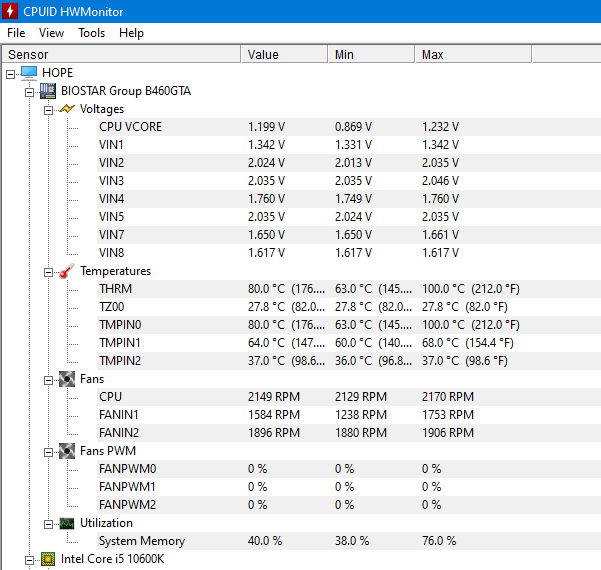Click the Temperatures thermometer icon
The width and height of the screenshot is (601, 570).
click(x=67, y=271)
